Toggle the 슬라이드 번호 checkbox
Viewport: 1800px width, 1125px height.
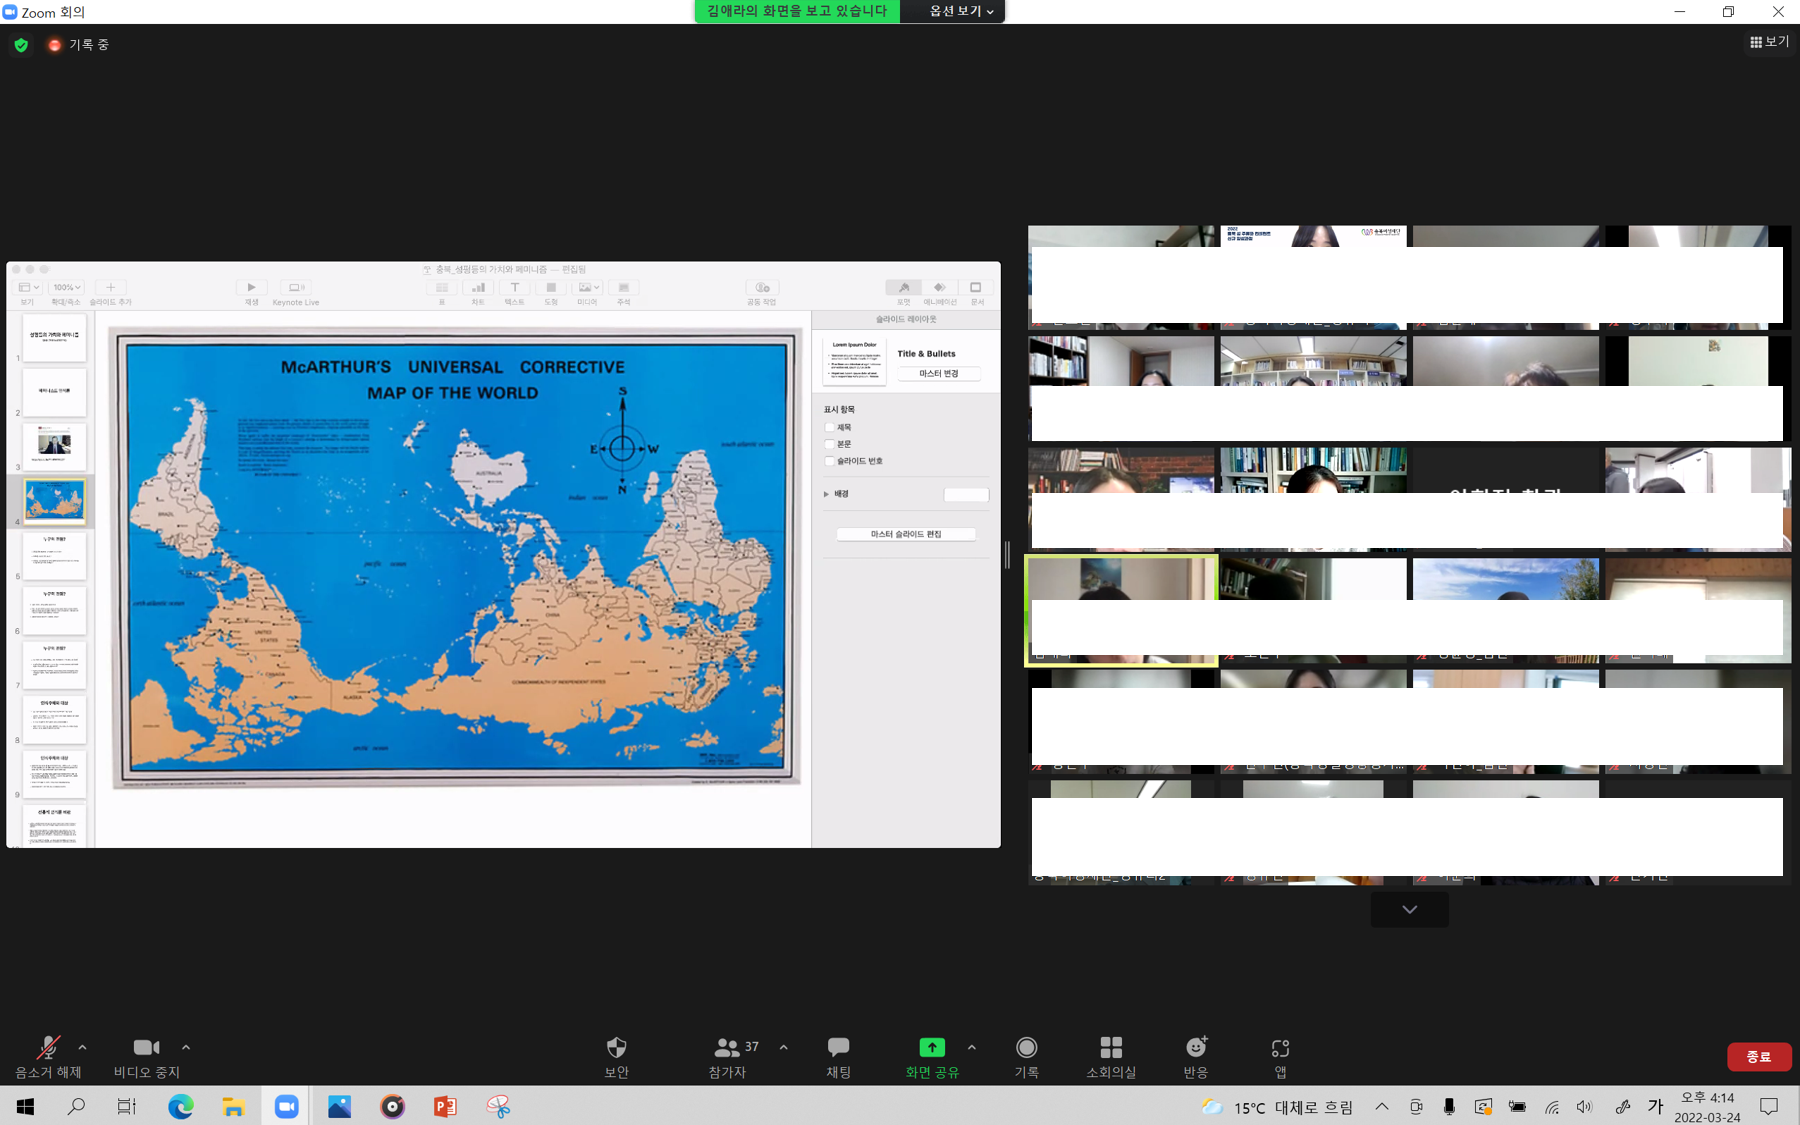pyautogui.click(x=829, y=461)
